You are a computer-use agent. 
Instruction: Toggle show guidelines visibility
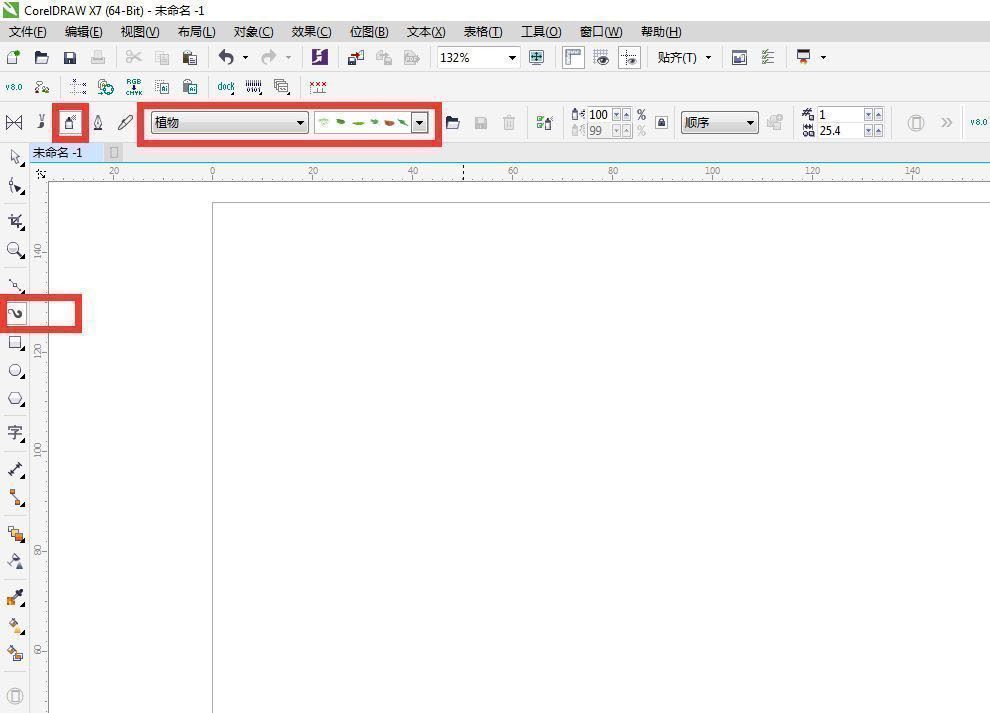click(629, 58)
